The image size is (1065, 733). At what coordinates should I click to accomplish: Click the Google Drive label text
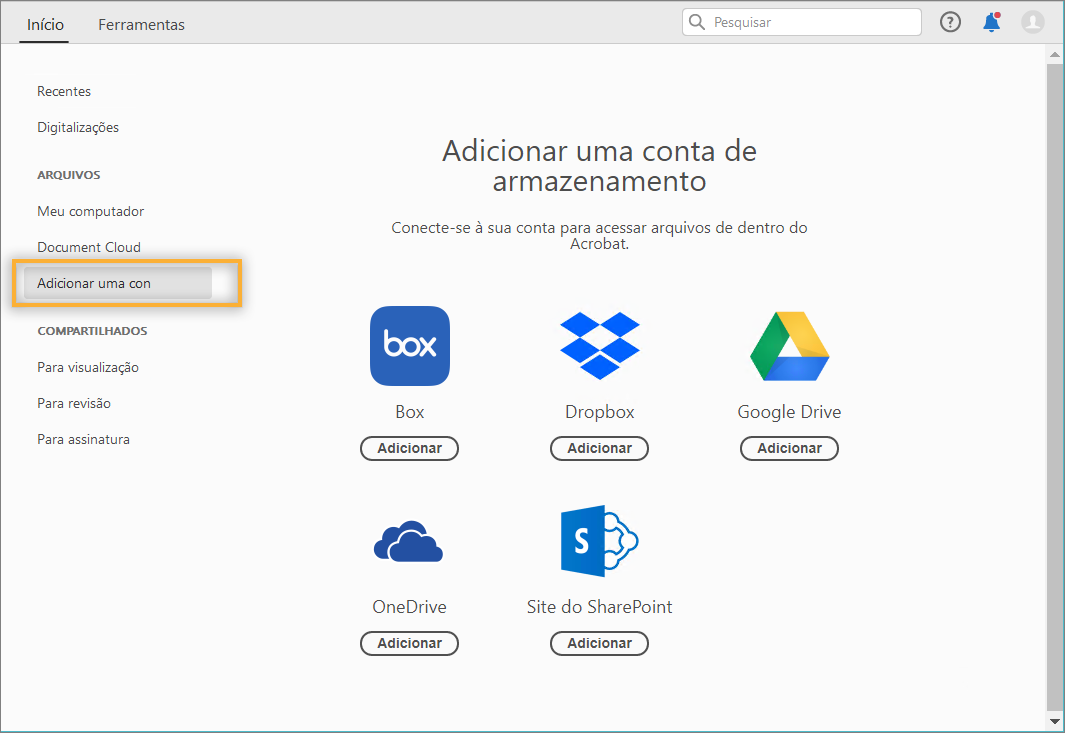[x=789, y=412]
